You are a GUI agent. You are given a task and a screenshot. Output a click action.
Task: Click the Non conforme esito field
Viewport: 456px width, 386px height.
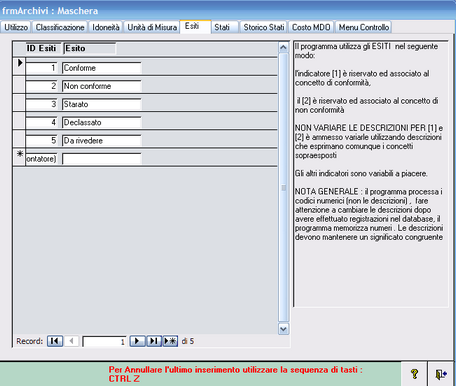click(x=102, y=86)
